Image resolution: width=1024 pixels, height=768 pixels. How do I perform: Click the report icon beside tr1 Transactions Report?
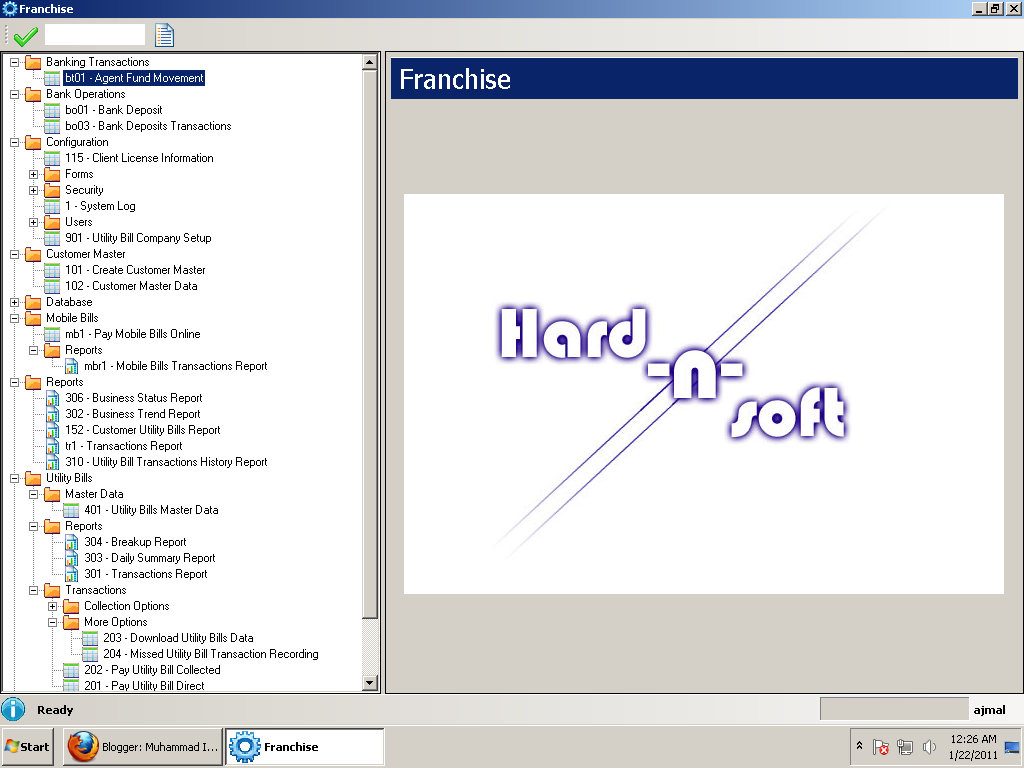pos(52,446)
